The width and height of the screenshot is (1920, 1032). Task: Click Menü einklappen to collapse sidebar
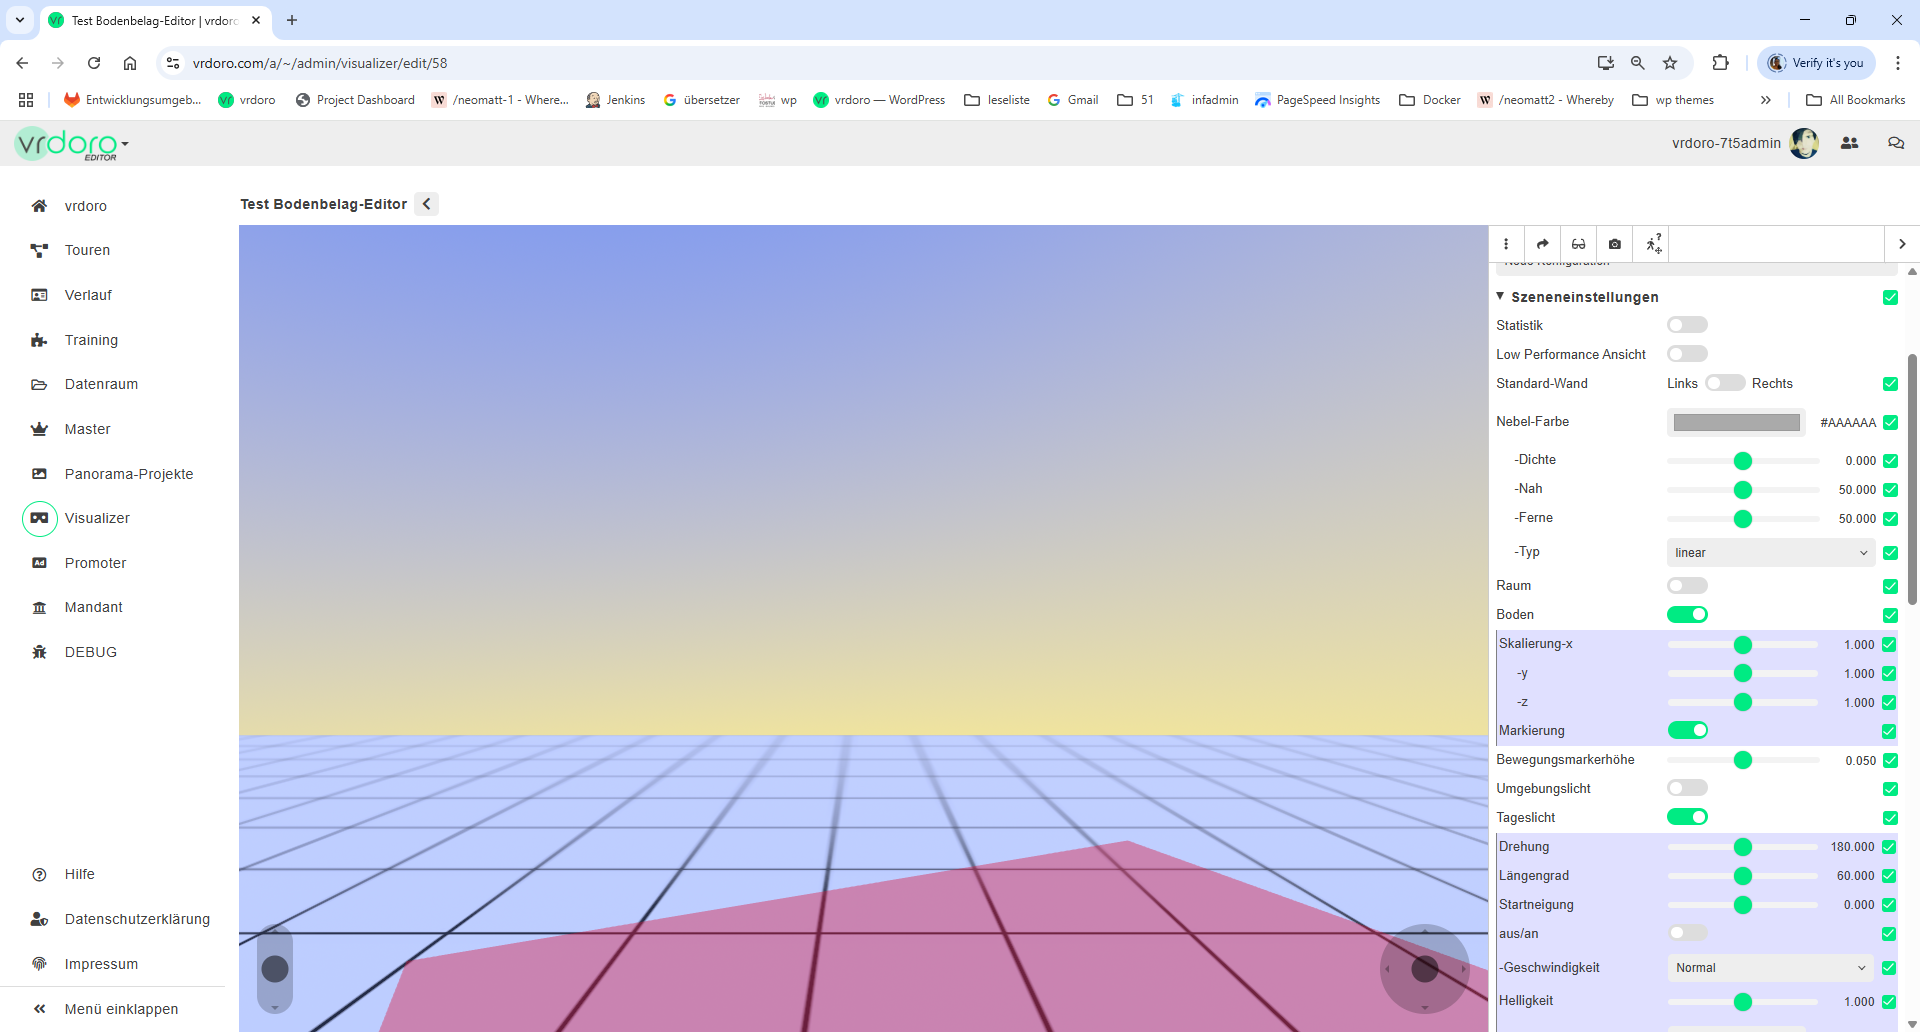tap(121, 1009)
